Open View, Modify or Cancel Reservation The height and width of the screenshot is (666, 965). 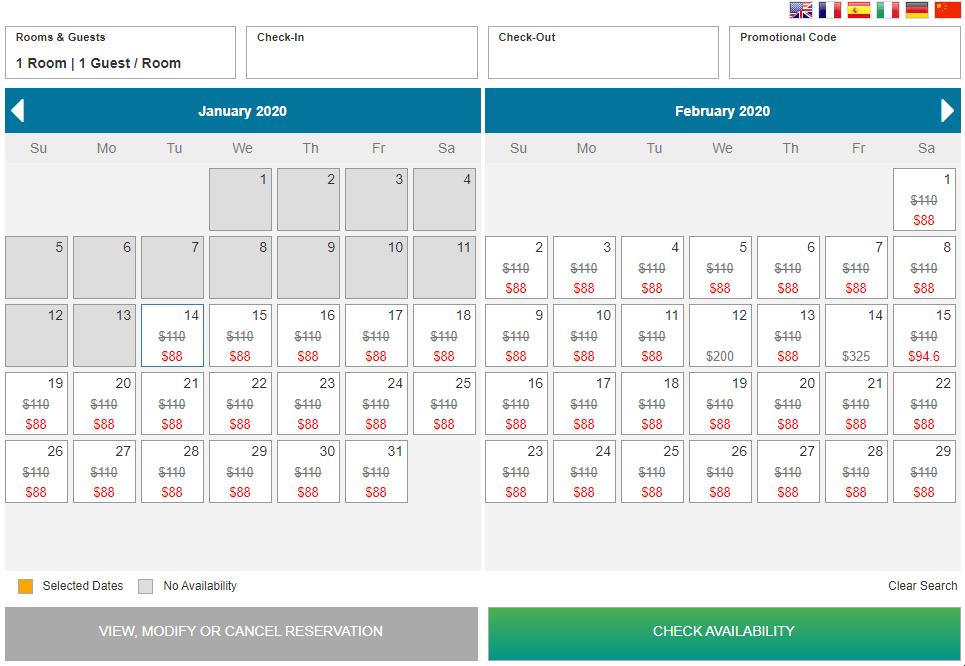tap(241, 632)
